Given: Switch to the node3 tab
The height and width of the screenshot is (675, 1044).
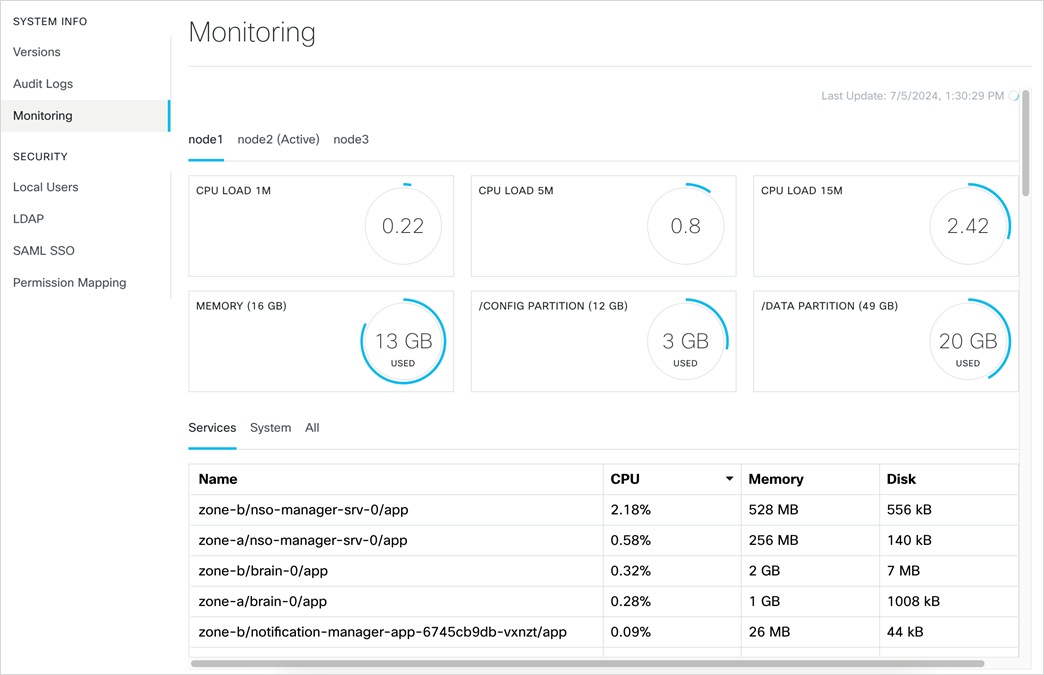Looking at the screenshot, I should (x=351, y=139).
